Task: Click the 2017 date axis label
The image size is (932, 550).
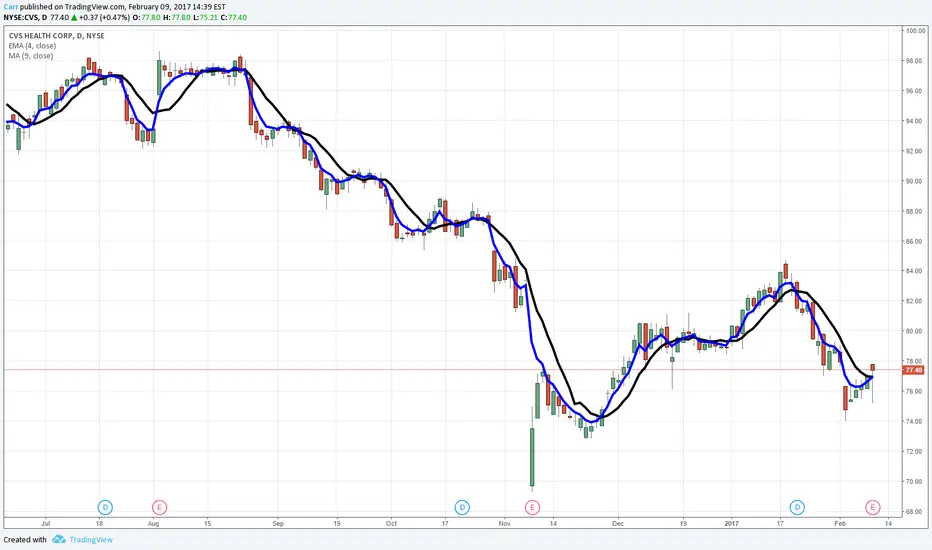Action: 732,524
